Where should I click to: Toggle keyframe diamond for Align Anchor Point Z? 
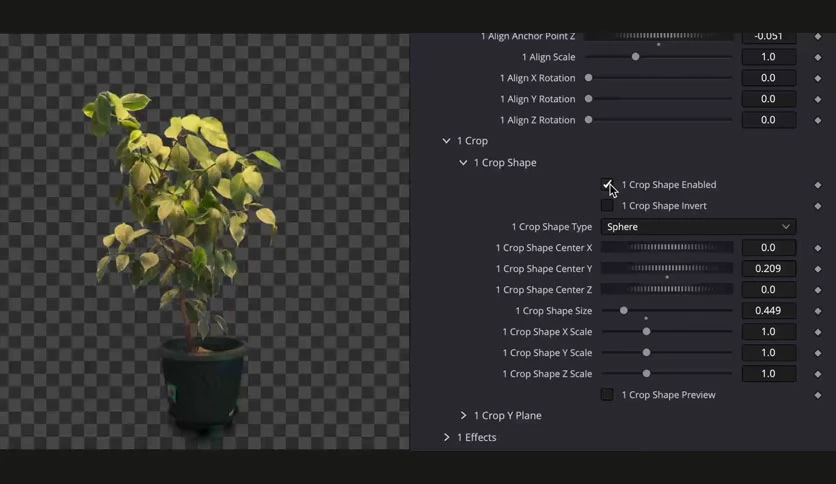[x=817, y=36]
